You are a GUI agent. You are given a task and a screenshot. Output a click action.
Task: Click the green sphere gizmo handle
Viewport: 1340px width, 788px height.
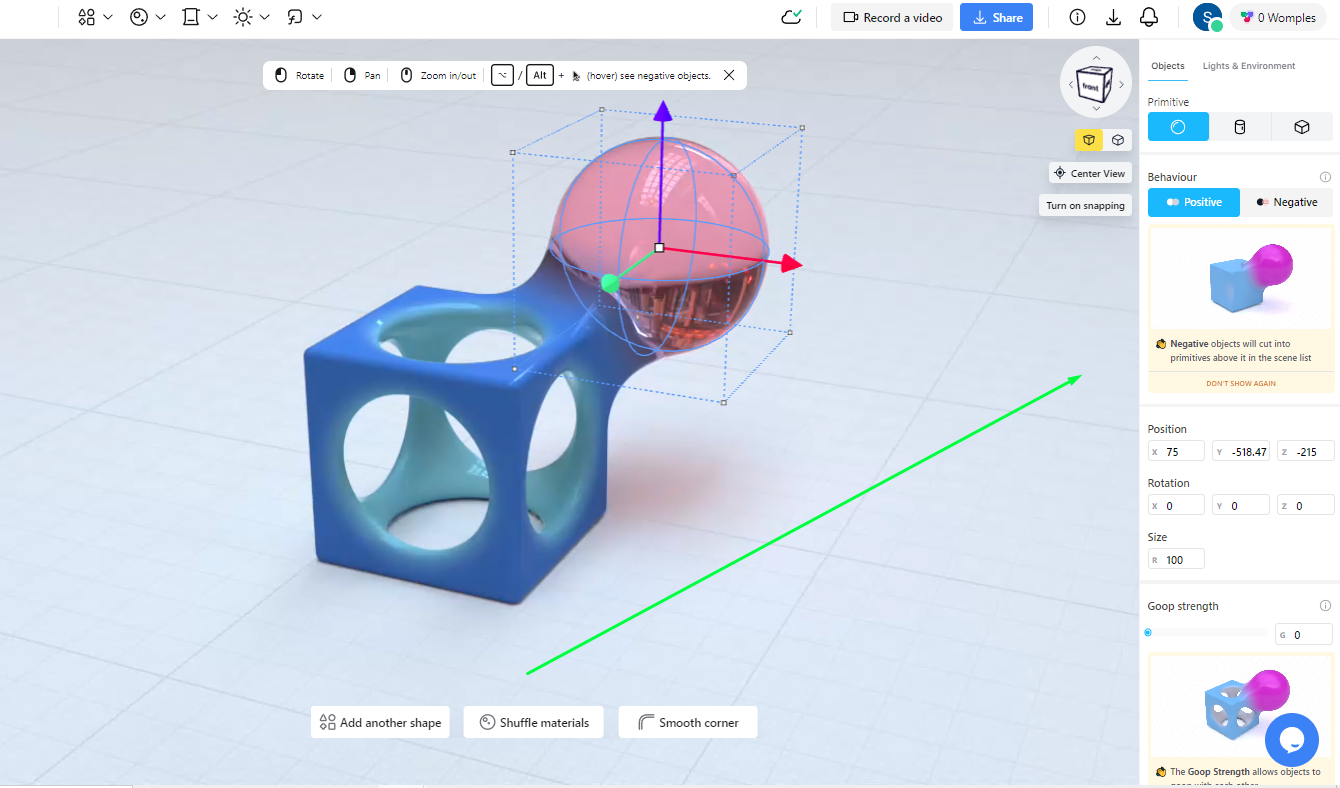[x=610, y=284]
